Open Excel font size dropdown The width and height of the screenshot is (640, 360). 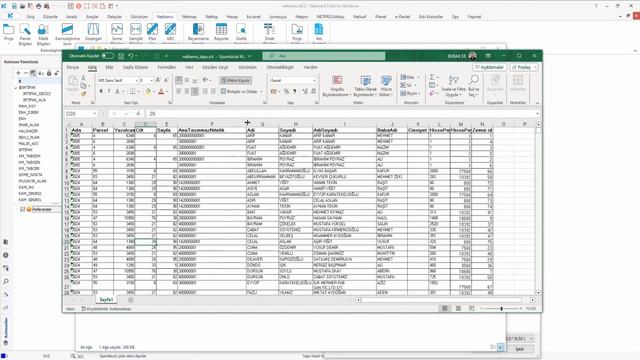[x=151, y=80]
